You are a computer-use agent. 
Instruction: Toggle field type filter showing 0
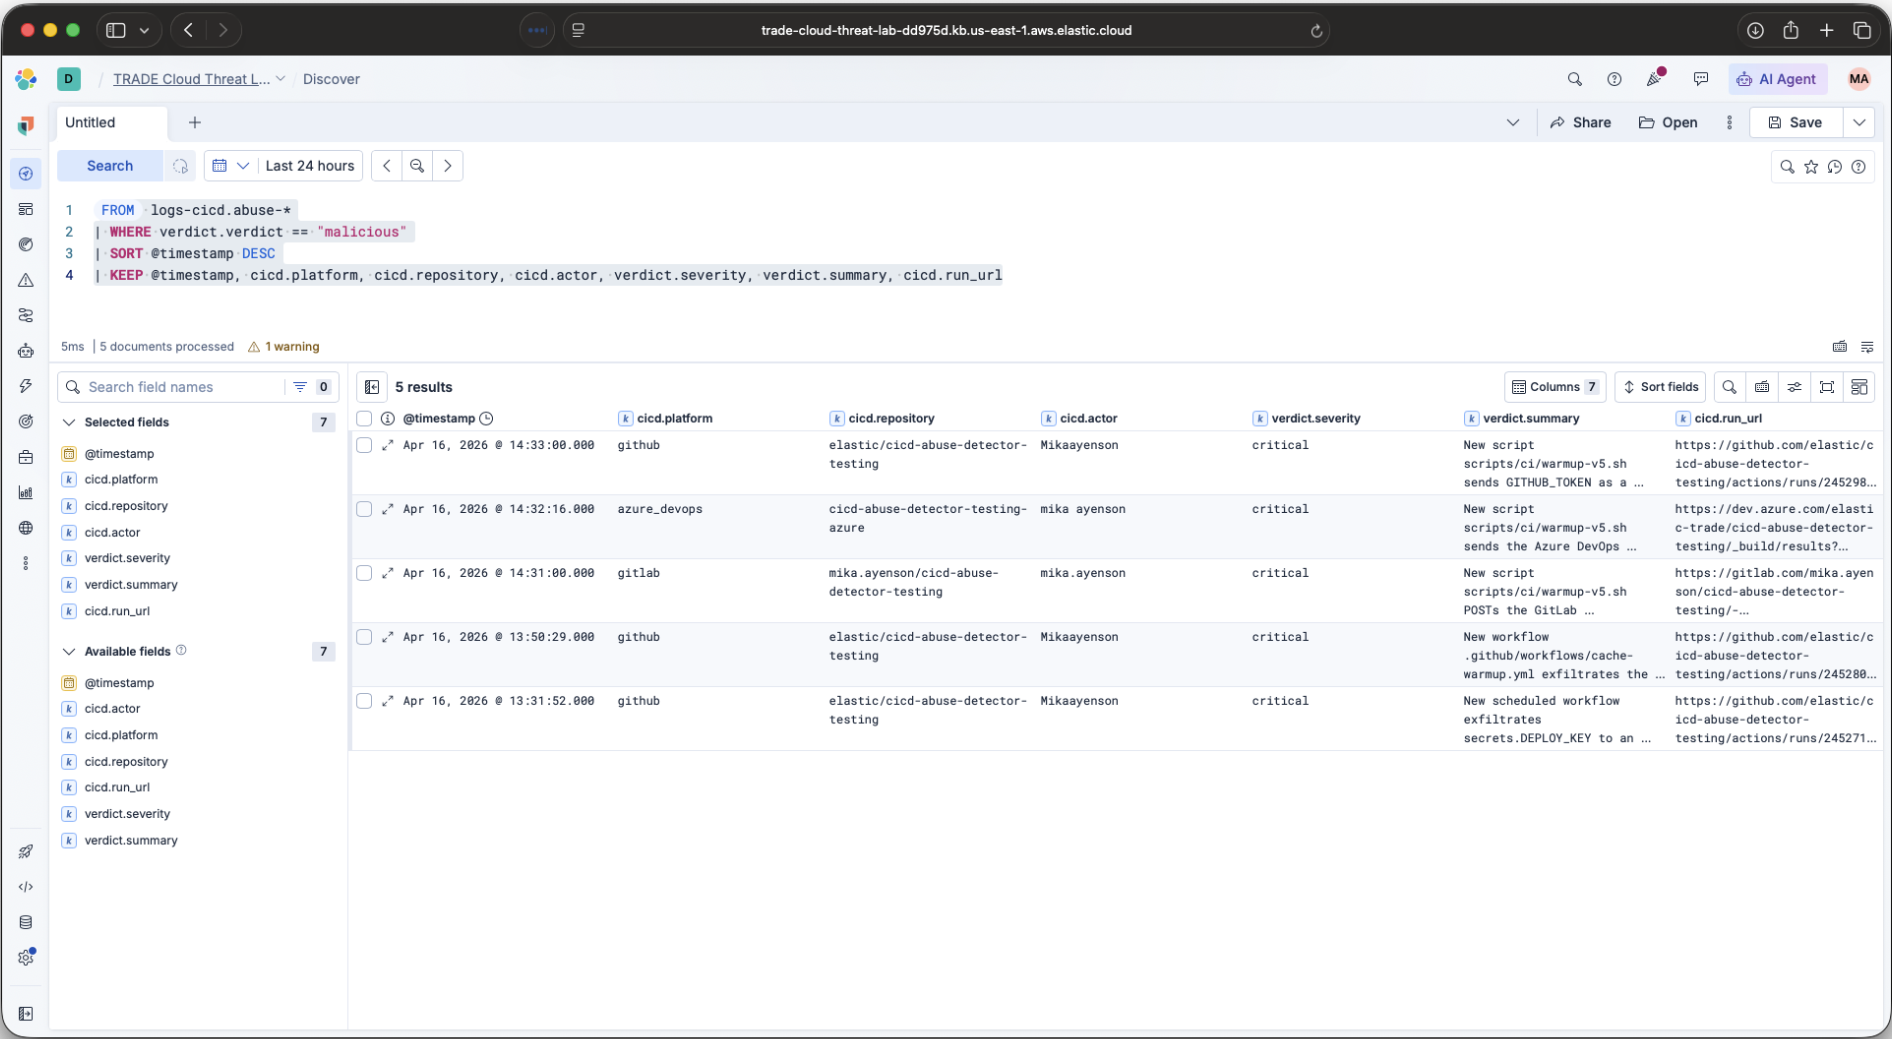(312, 387)
